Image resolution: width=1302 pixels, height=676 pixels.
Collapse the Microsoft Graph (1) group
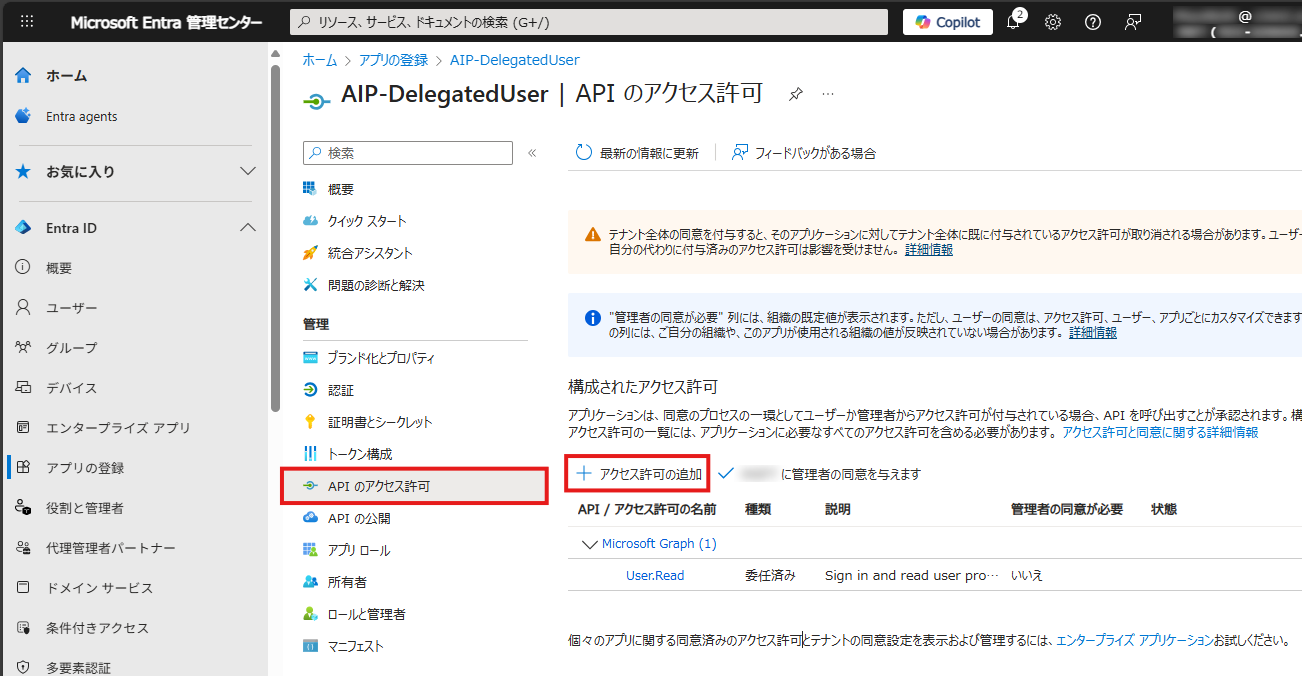coord(589,544)
